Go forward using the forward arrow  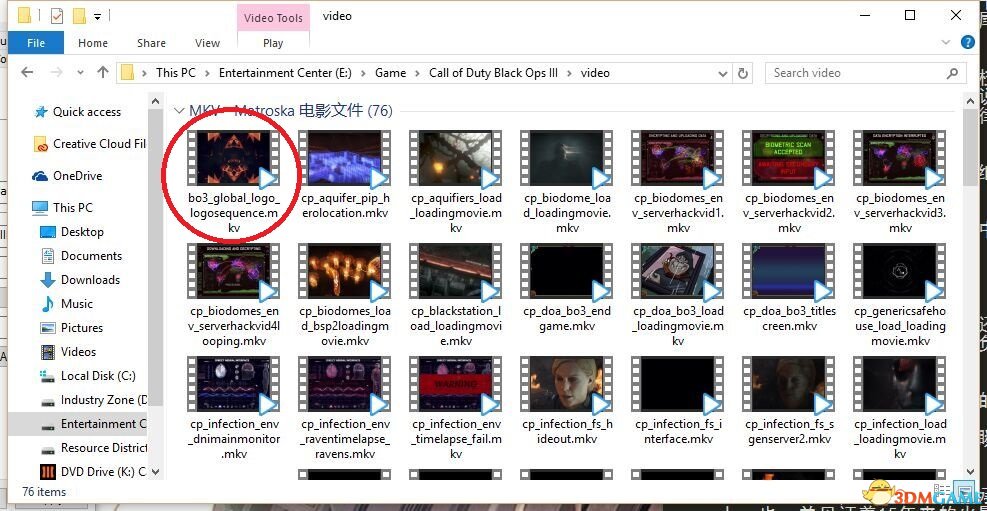[x=56, y=72]
